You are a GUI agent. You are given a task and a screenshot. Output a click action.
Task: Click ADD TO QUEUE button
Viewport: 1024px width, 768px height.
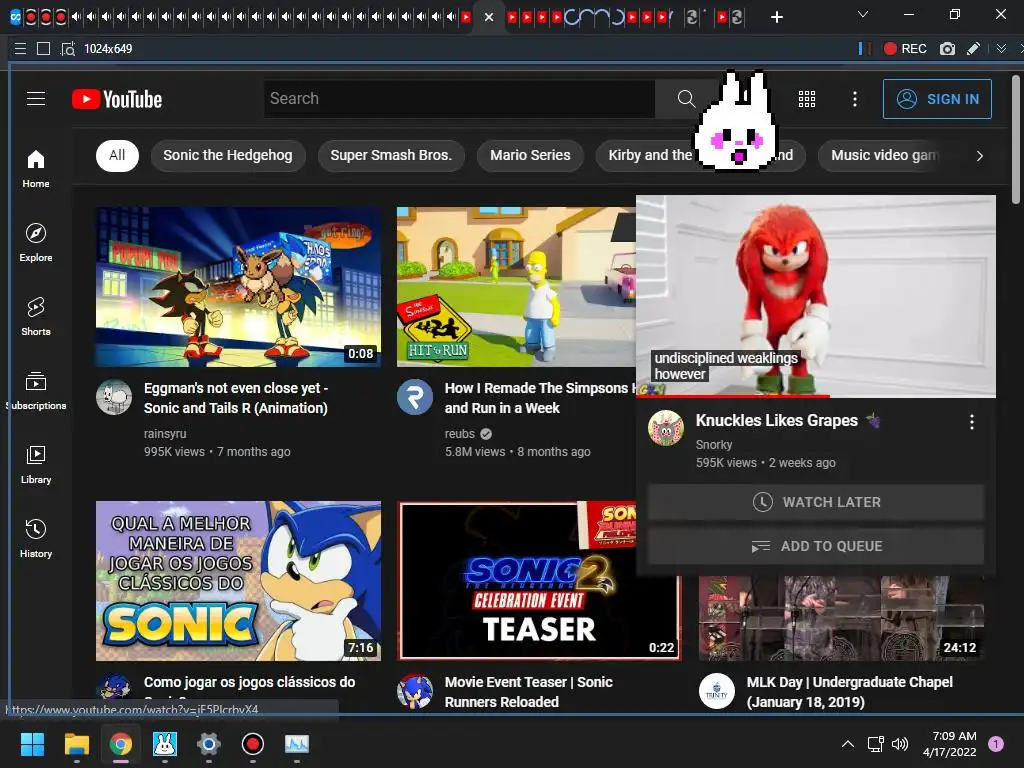click(x=816, y=546)
